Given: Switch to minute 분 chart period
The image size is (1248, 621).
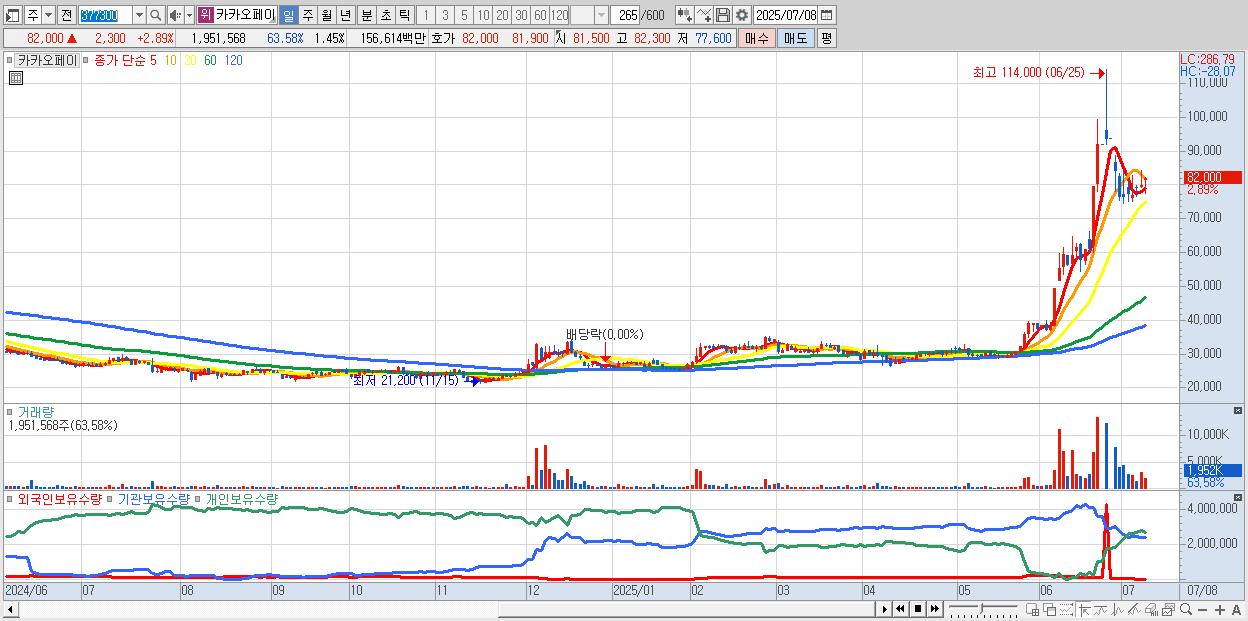Looking at the screenshot, I should point(366,15).
